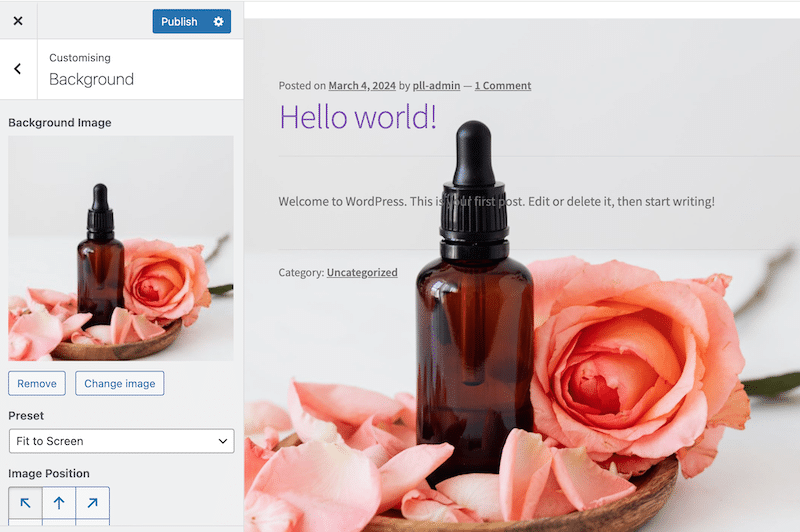
Task: Open the pll-admin author link
Action: (436, 86)
